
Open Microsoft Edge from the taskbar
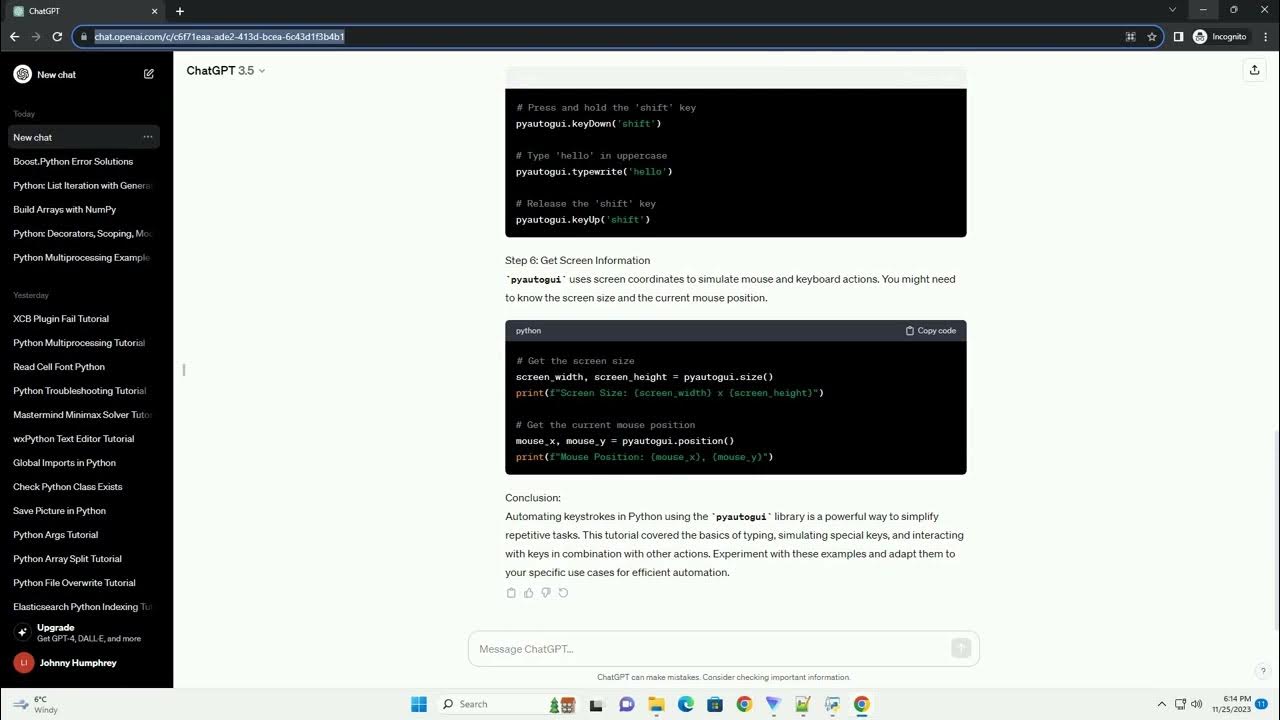pyautogui.click(x=686, y=704)
